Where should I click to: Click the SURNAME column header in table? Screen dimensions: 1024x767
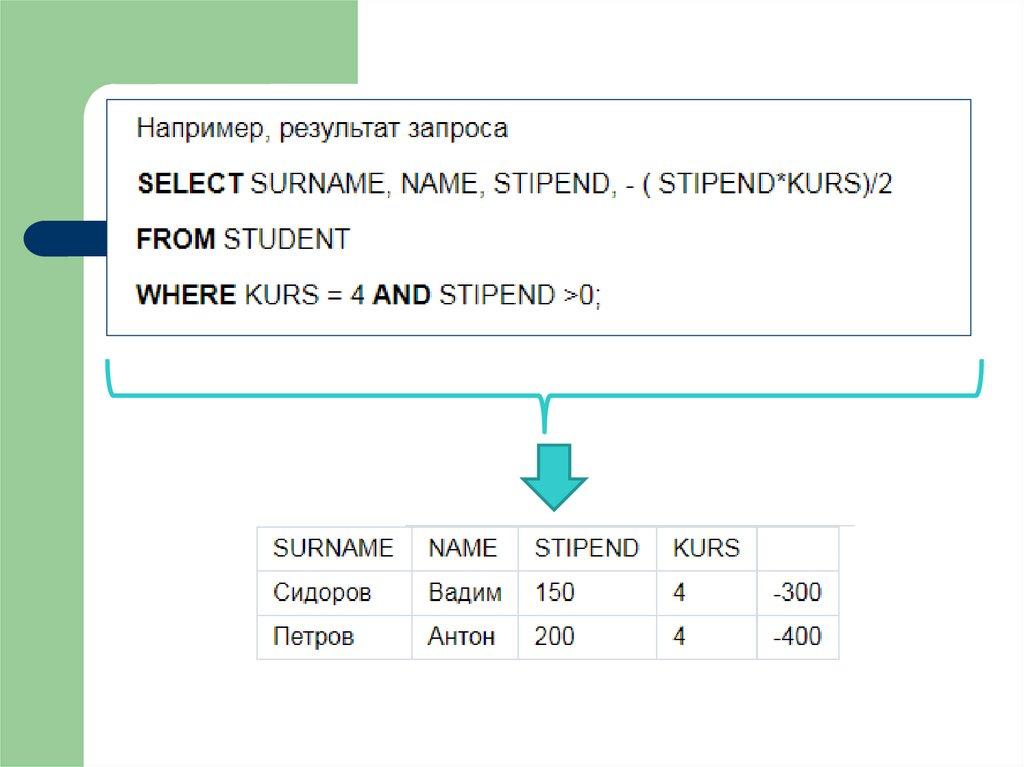pyautogui.click(x=334, y=548)
